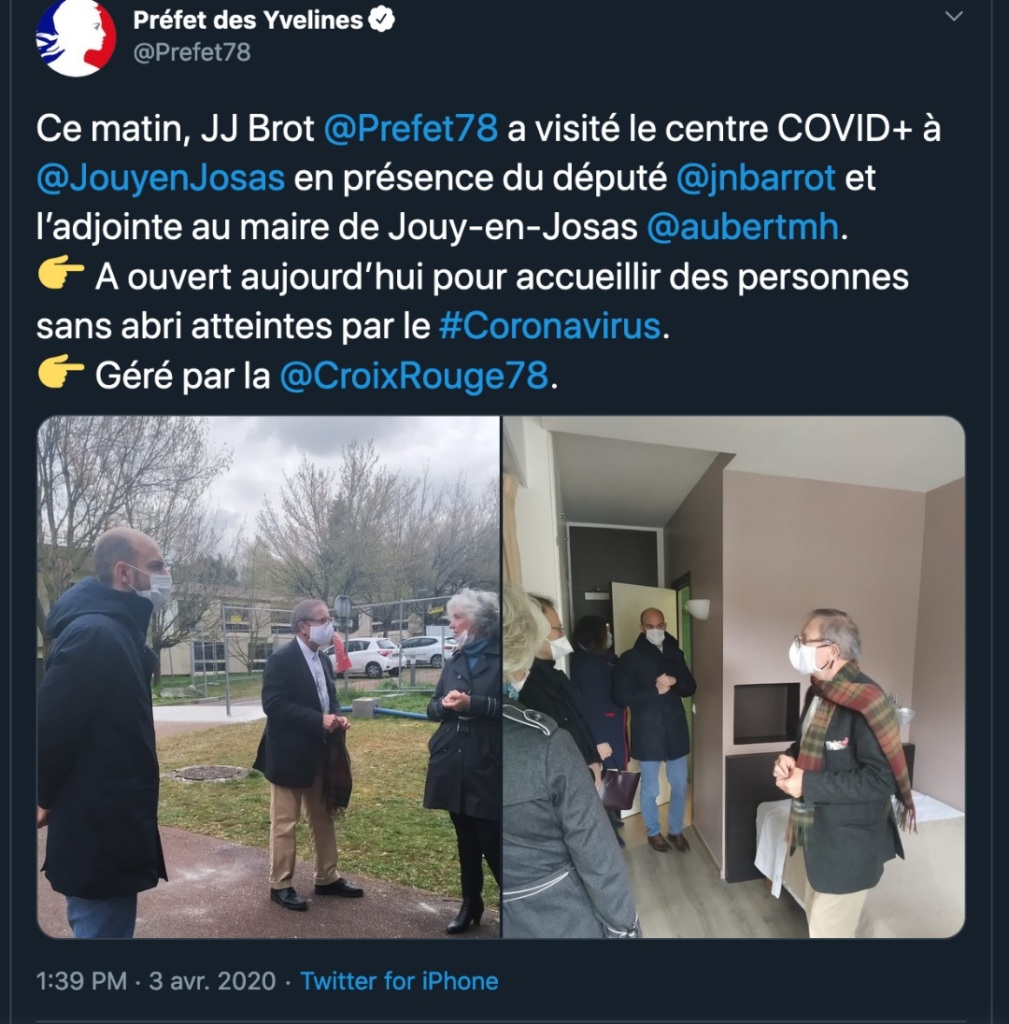Image resolution: width=1009 pixels, height=1024 pixels.
Task: Click the verified badge next to Préfet des Yvelines
Action: click(381, 20)
